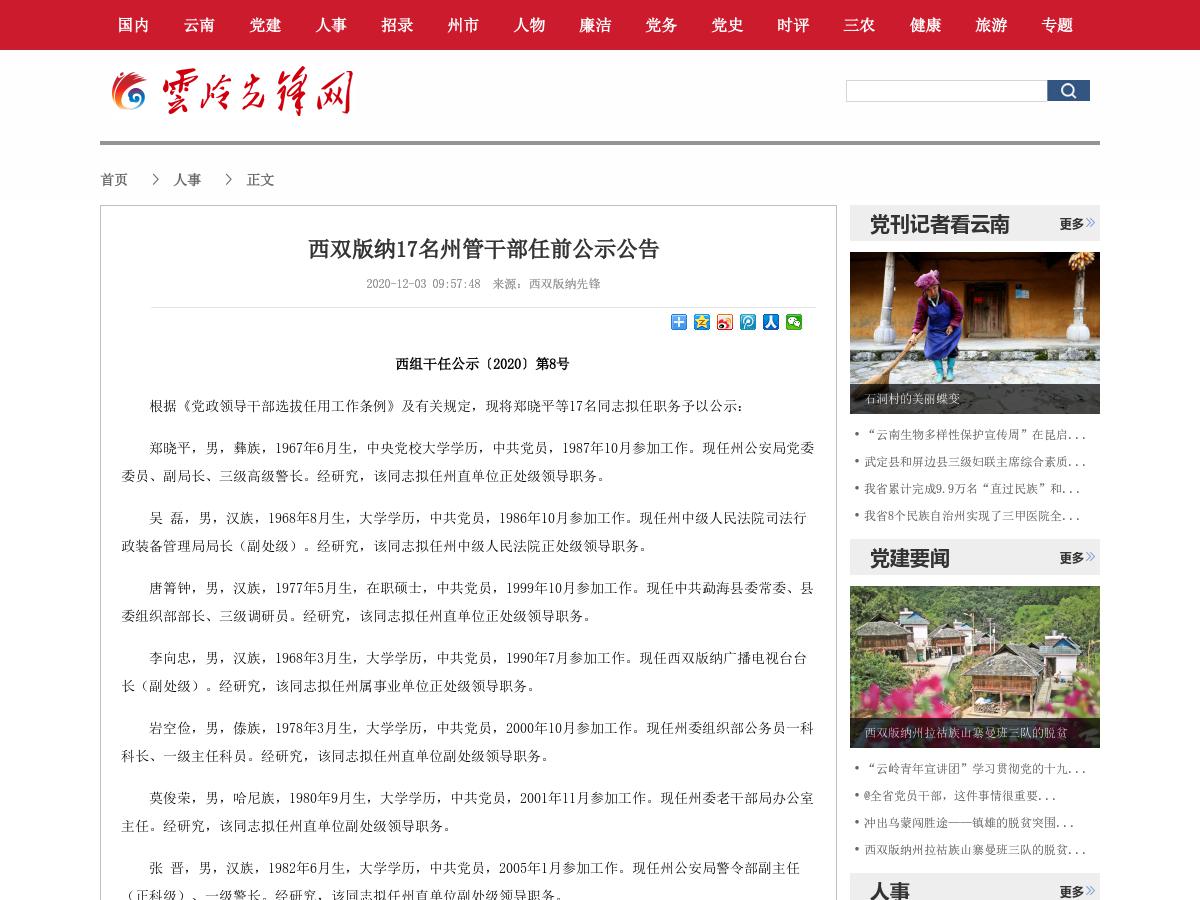Share article to Renren
The image size is (1200, 900).
coord(770,322)
